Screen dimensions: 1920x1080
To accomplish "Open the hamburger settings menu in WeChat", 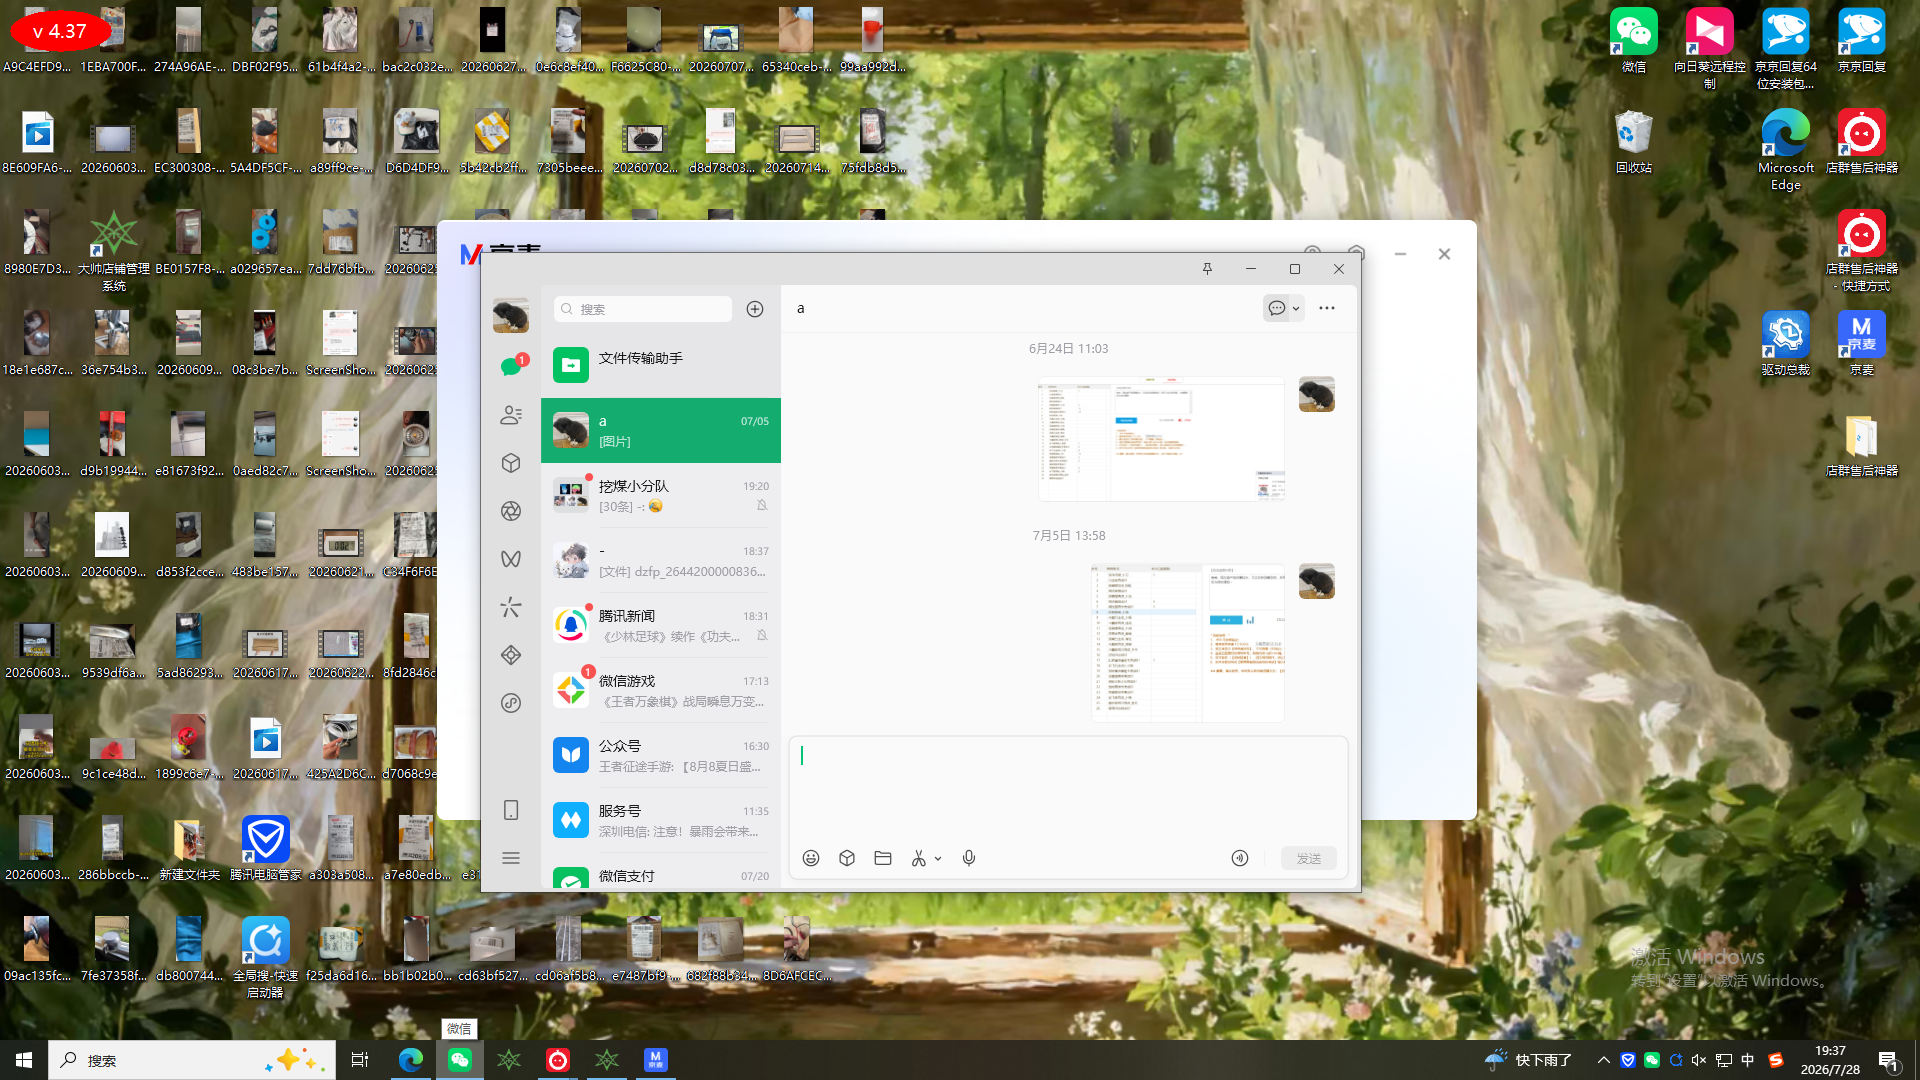I will tap(511, 858).
